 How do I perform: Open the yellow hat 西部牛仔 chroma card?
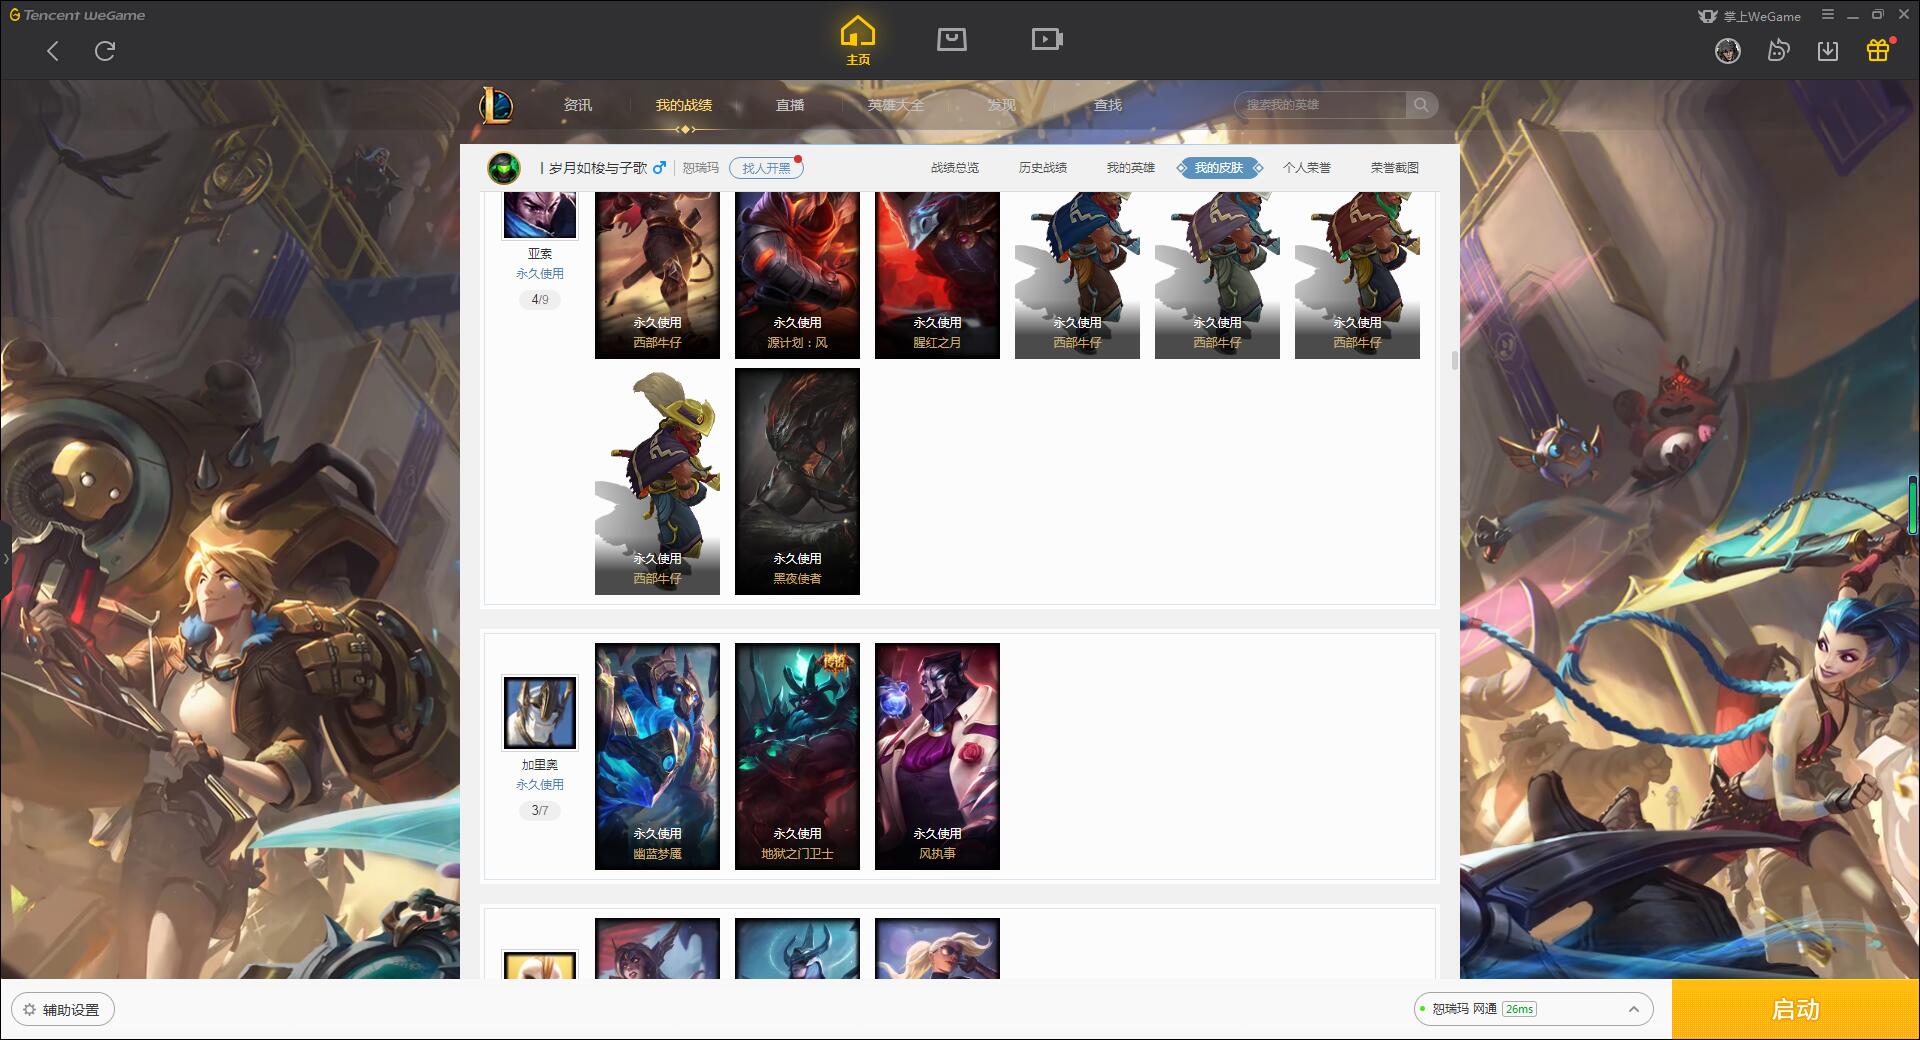pyautogui.click(x=657, y=481)
